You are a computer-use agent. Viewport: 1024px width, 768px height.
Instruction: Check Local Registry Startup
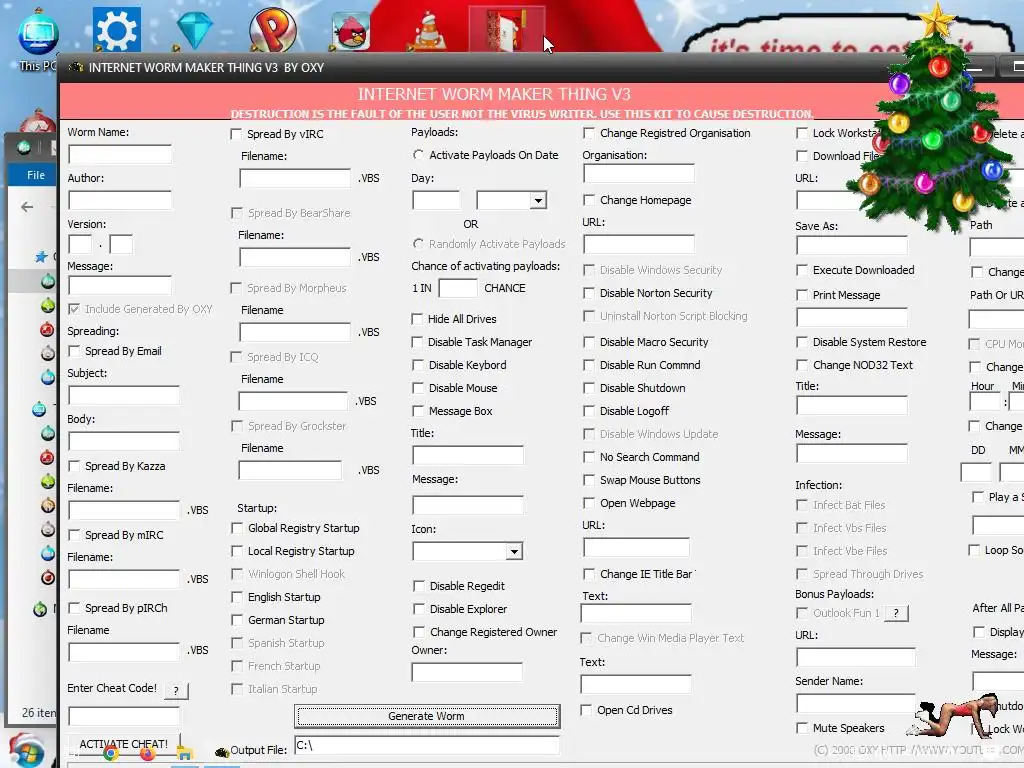(237, 551)
